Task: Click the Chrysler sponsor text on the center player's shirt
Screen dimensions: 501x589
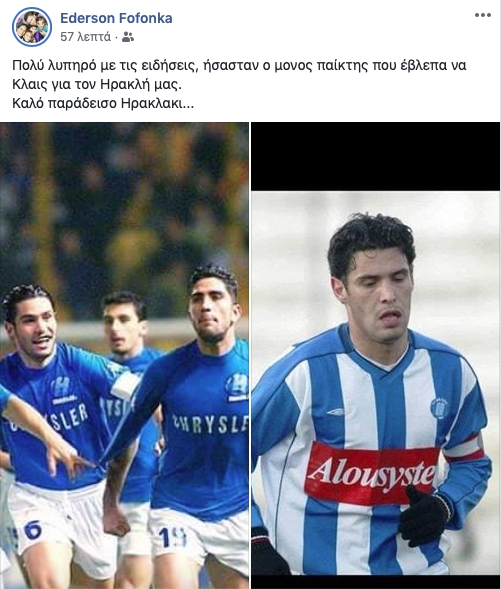Action: 210,424
